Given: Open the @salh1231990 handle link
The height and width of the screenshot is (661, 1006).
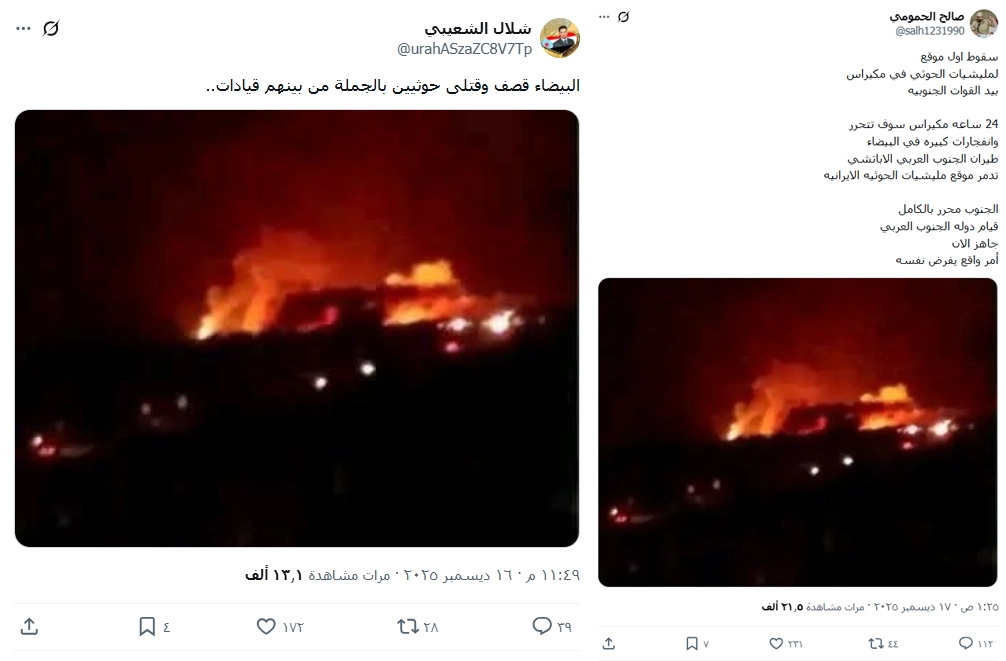Looking at the screenshot, I should click(930, 31).
